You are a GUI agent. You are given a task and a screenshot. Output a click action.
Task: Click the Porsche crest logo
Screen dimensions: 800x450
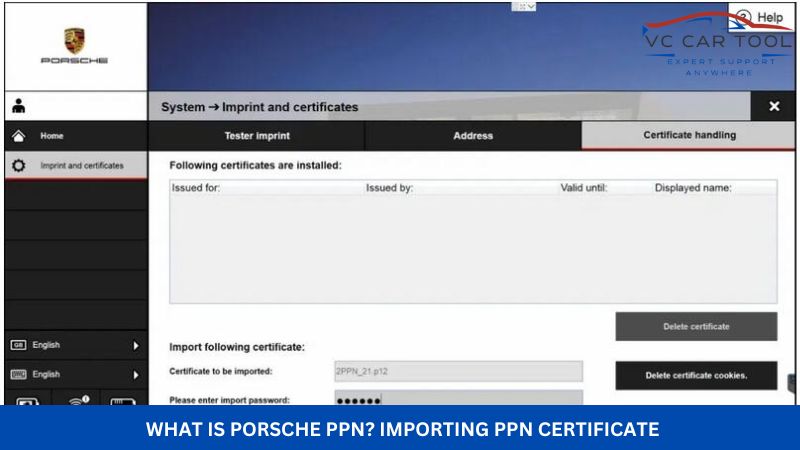(74, 41)
